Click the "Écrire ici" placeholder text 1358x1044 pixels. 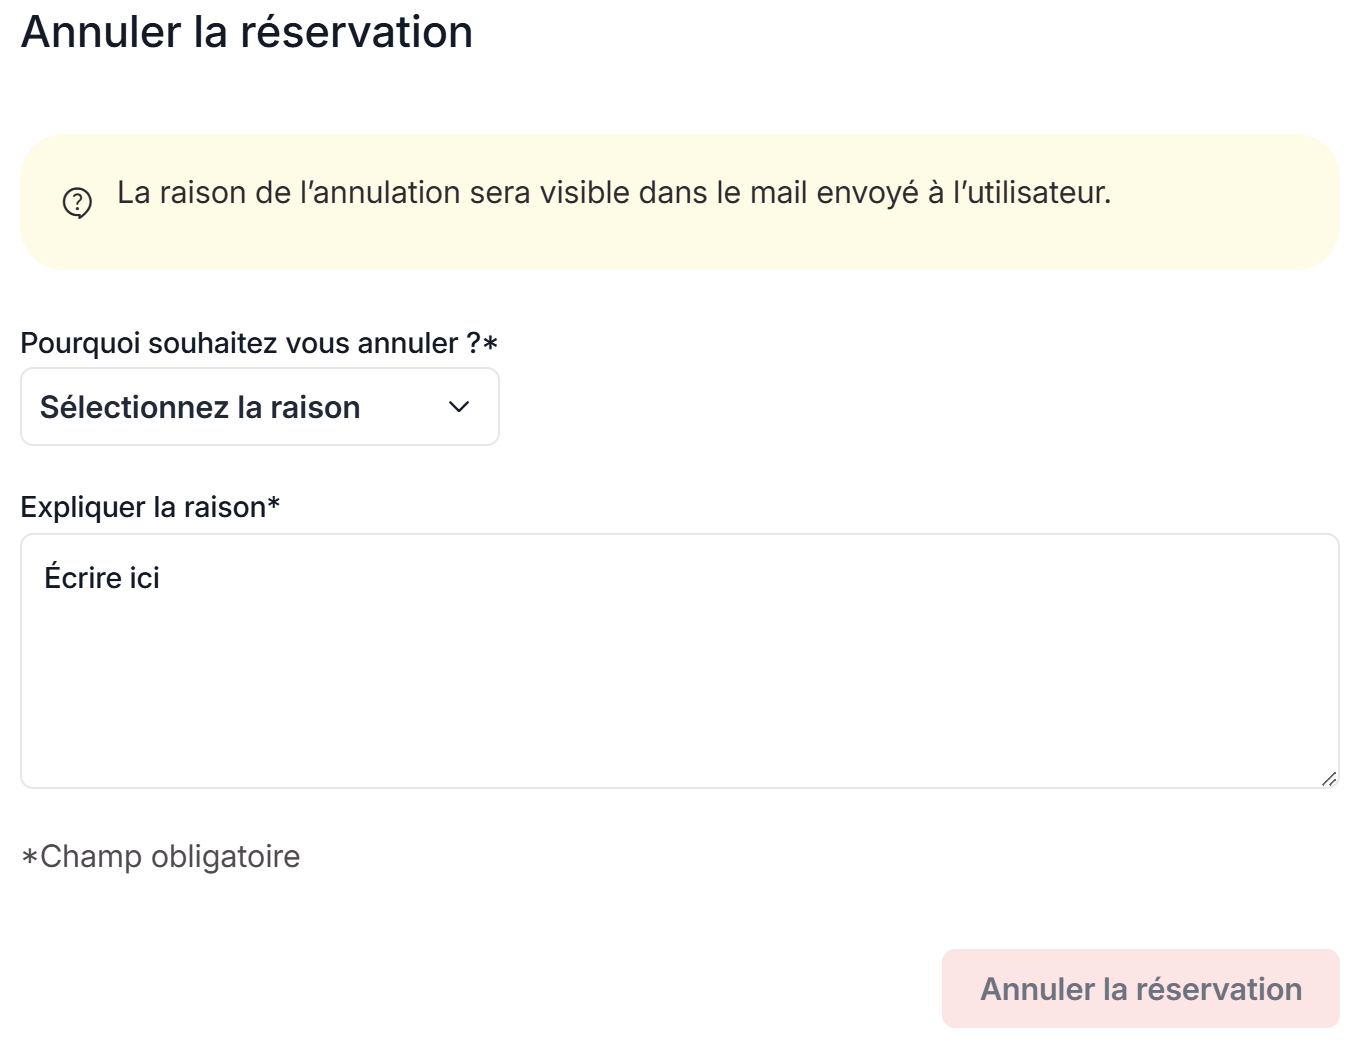102,578
